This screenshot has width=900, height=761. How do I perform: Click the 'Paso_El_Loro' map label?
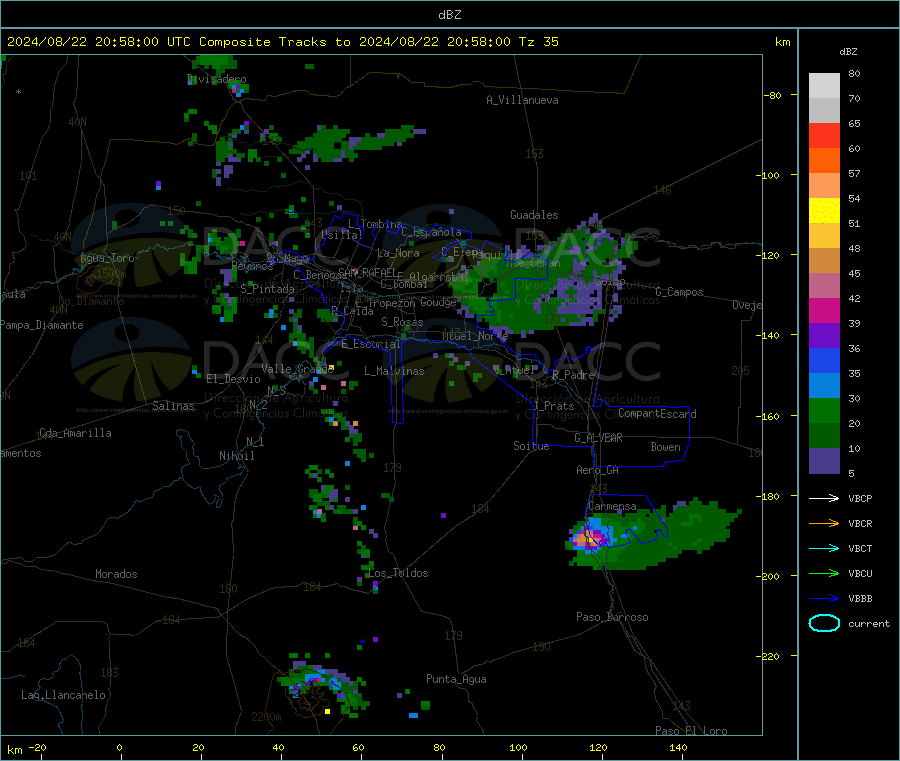(x=691, y=731)
